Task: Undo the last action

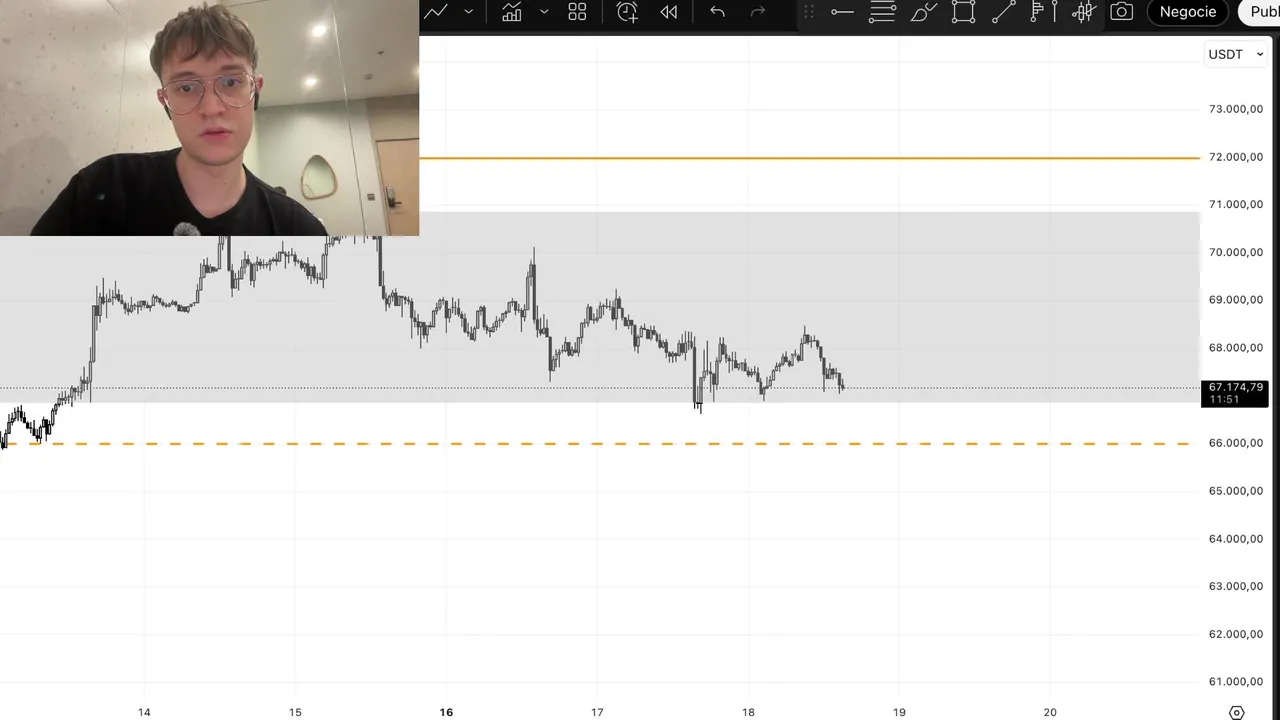Action: click(717, 12)
